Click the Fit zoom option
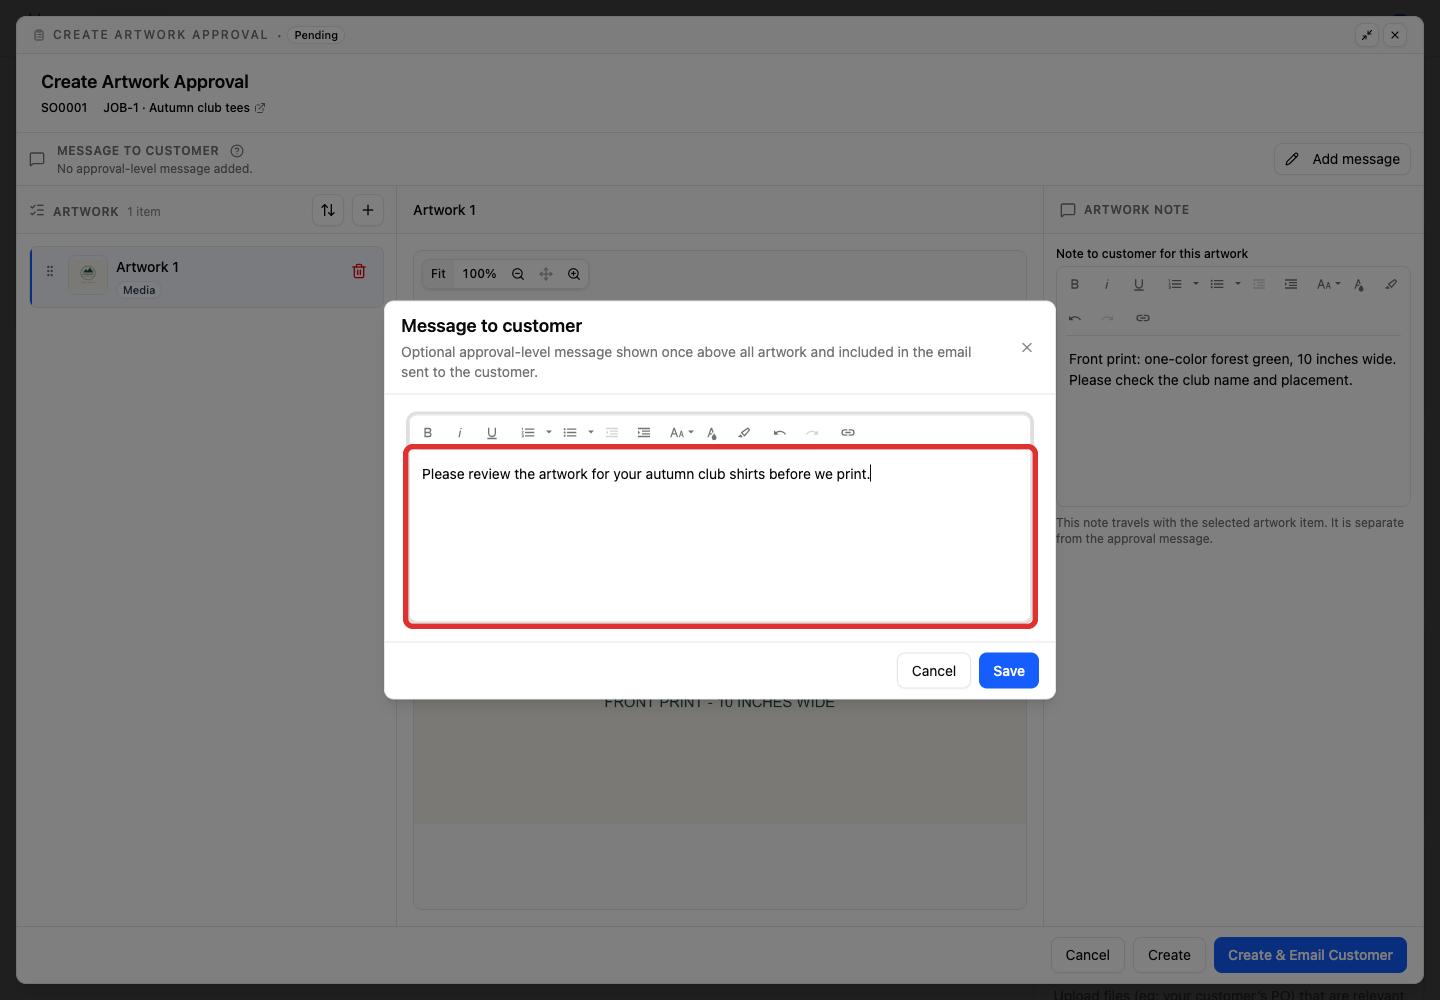The image size is (1440, 1000). point(438,274)
